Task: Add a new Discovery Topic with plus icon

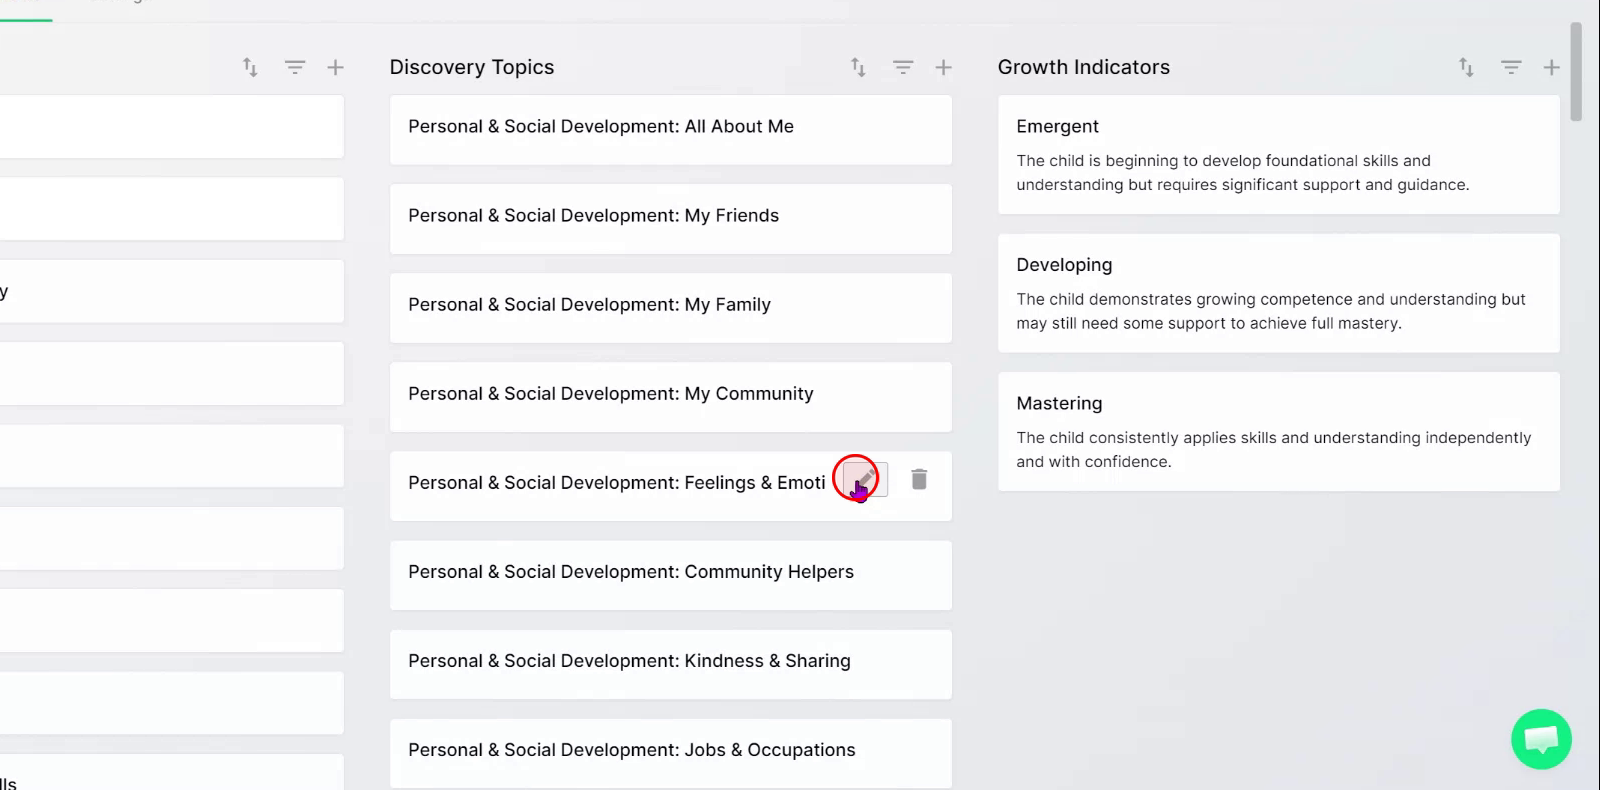Action: [x=943, y=67]
